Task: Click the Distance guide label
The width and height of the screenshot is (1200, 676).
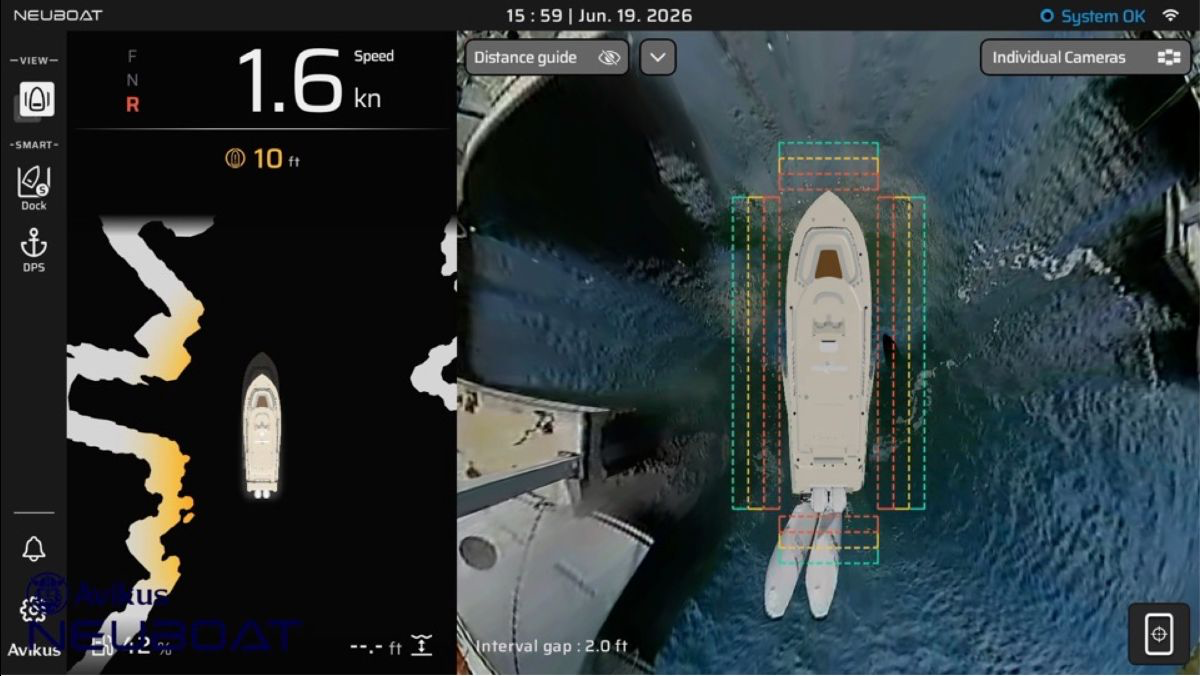Action: point(525,58)
